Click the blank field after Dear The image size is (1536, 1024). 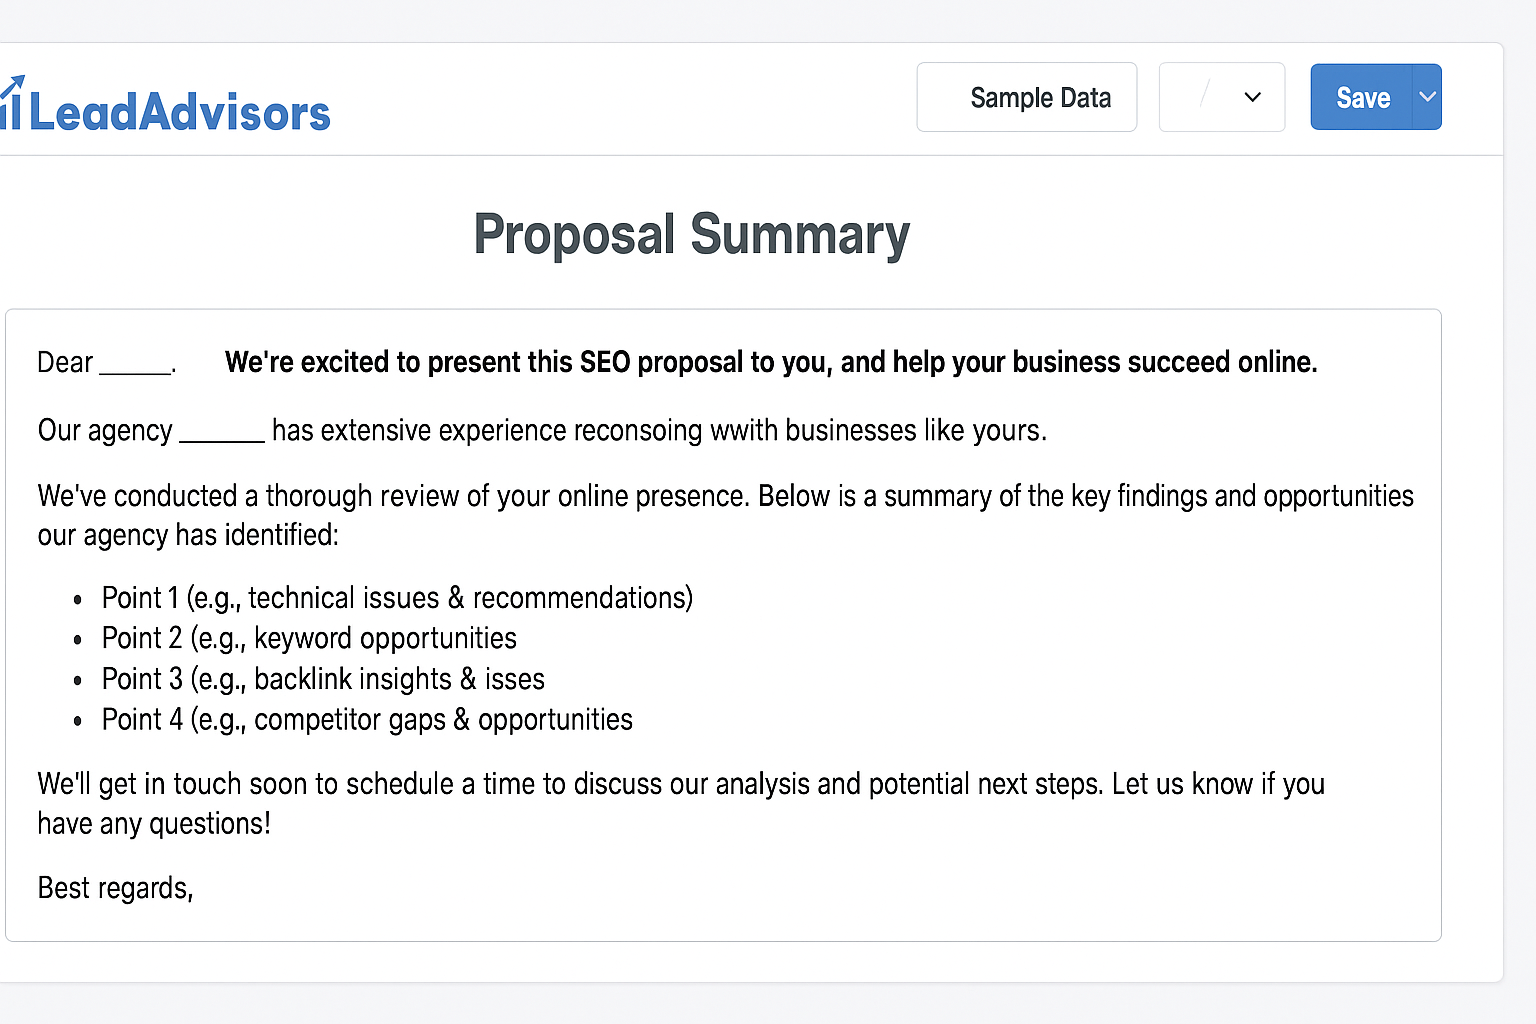point(136,364)
